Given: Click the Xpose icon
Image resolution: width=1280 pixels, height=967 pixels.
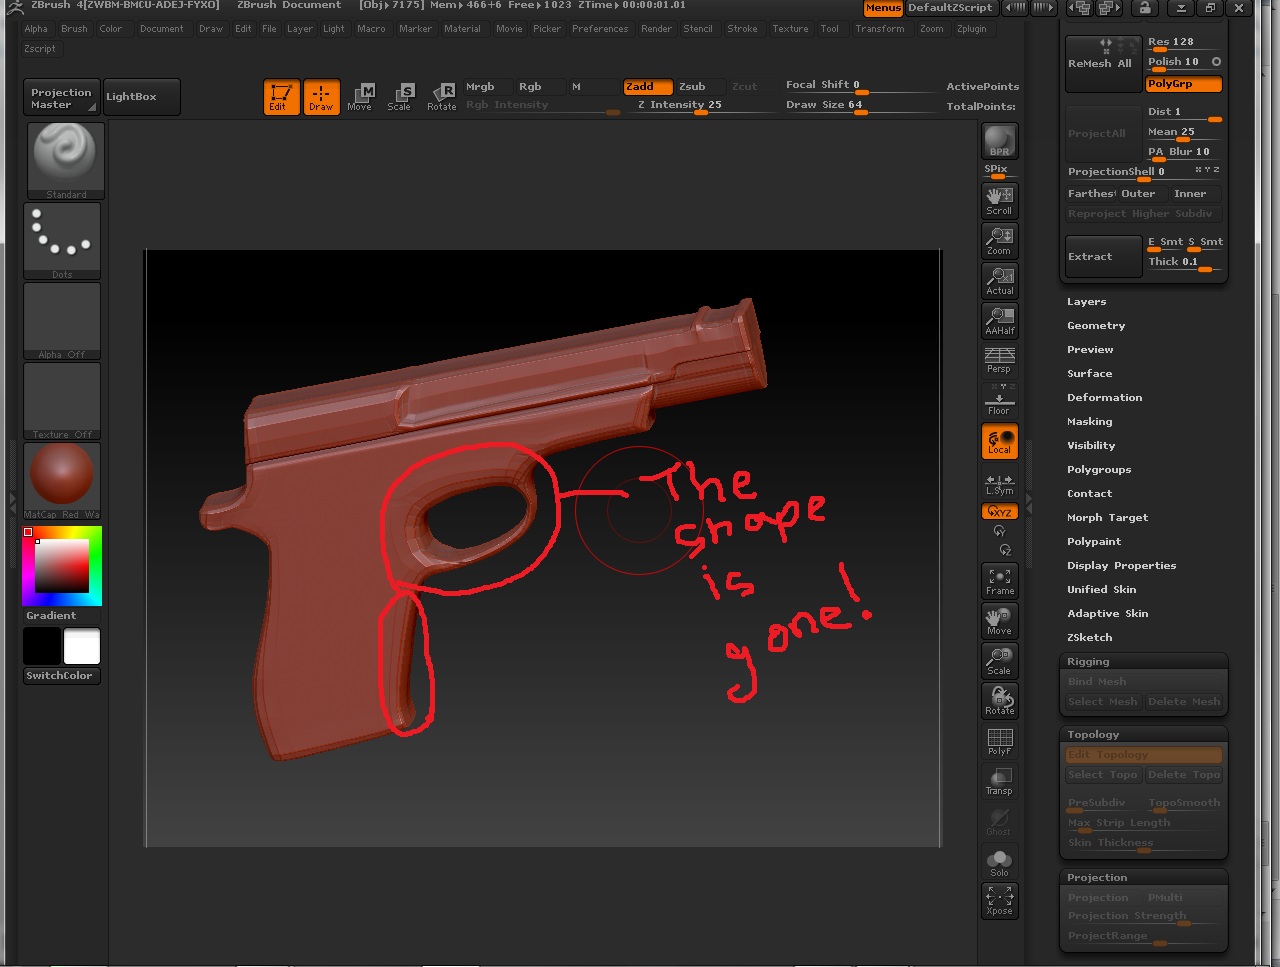Looking at the screenshot, I should point(999,900).
